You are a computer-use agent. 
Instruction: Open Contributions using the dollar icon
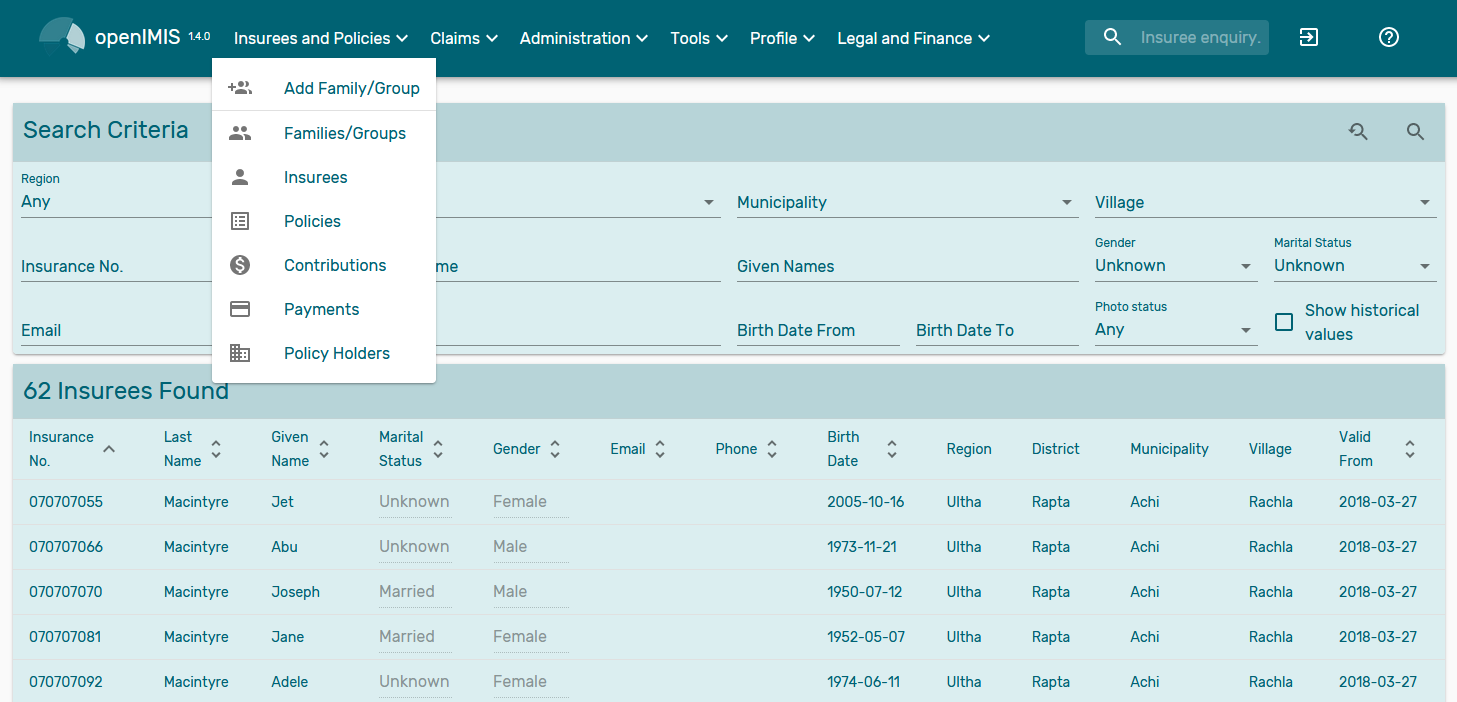click(240, 265)
